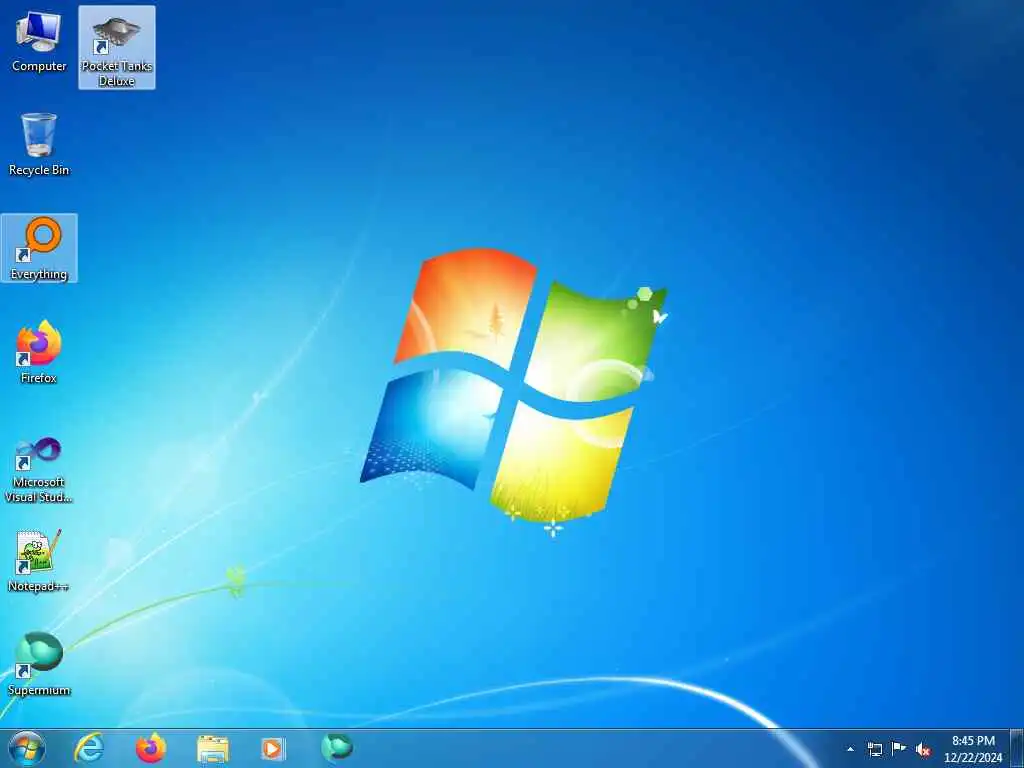Select the Supermium desktop shortcut
The width and height of the screenshot is (1024, 768).
[x=39, y=664]
